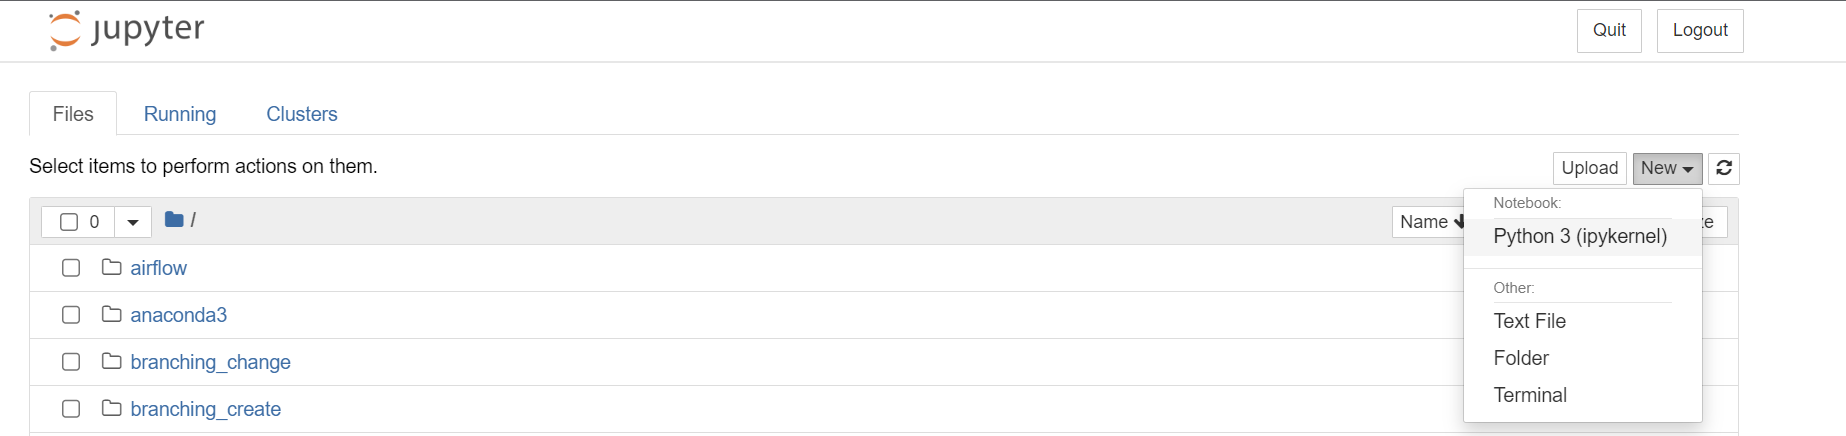1846x436 pixels.
Task: Toggle the select-all items checkbox
Action: (69, 222)
